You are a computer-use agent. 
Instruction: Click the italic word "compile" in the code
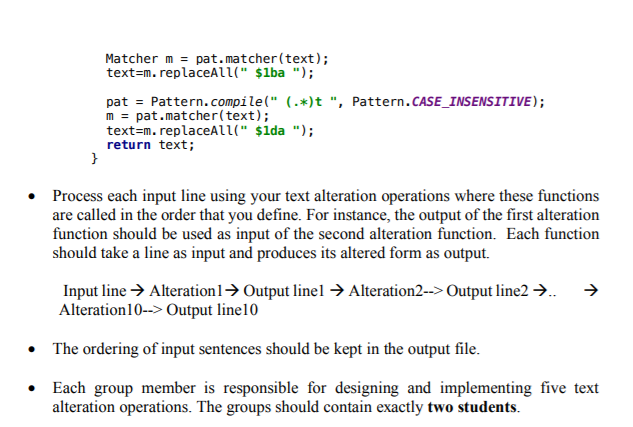click(x=237, y=102)
